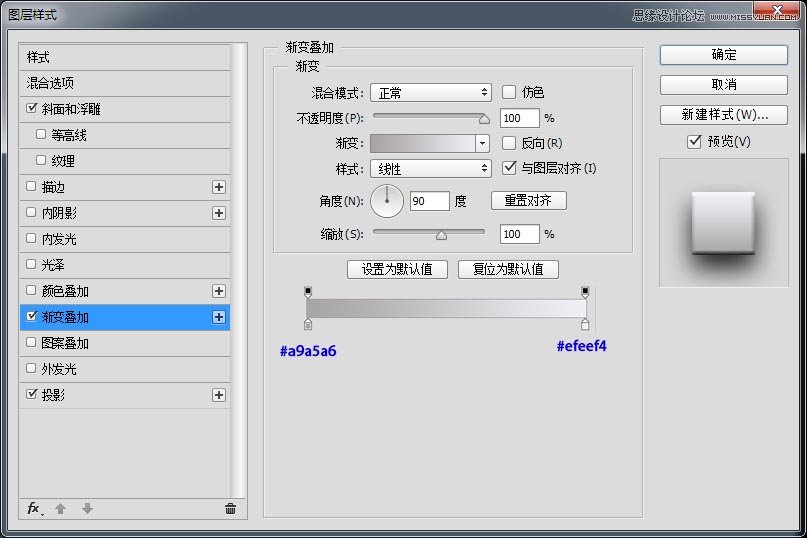Cancel with the 取消 button
Screen dimensions: 807x538
[724, 85]
